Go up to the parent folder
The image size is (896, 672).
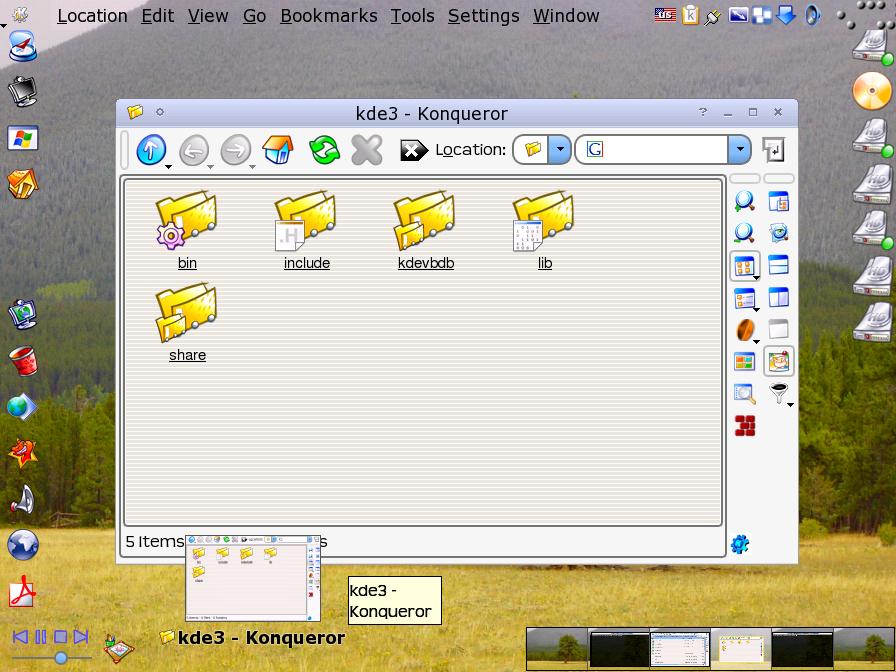[151, 150]
